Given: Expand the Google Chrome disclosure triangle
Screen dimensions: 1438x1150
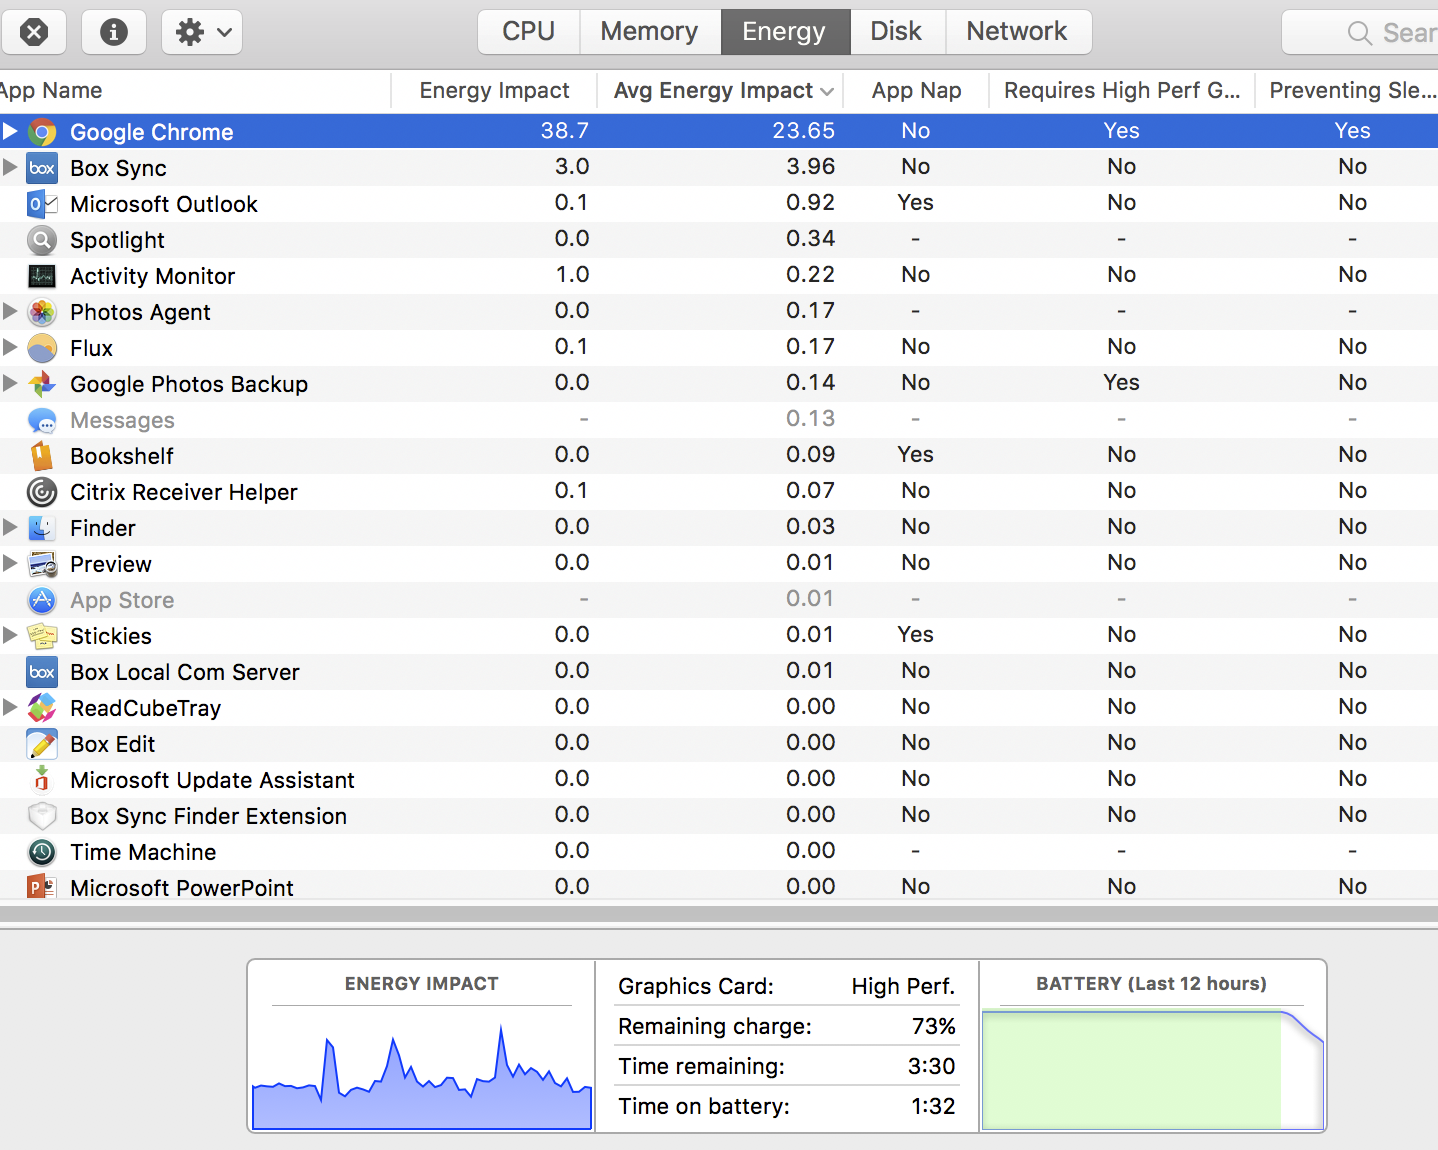Looking at the screenshot, I should click(10, 131).
